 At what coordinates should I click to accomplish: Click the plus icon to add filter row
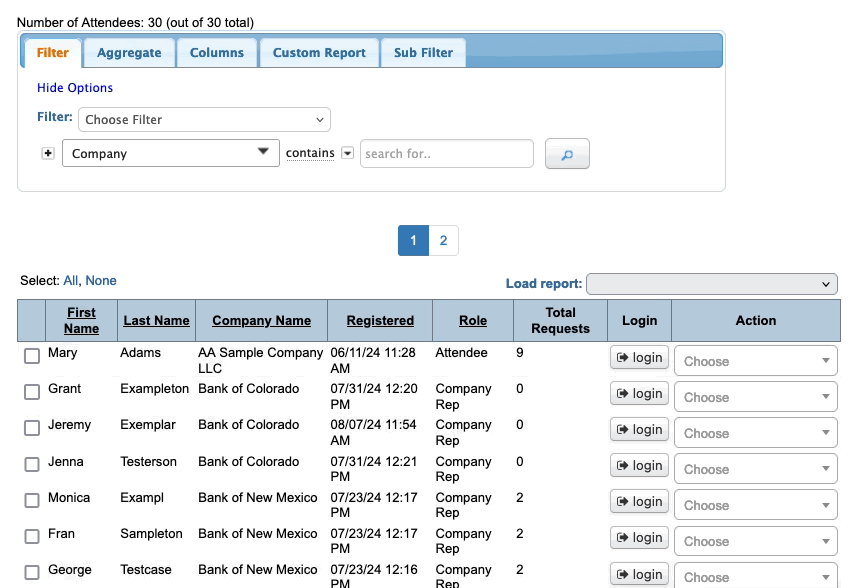tap(47, 153)
